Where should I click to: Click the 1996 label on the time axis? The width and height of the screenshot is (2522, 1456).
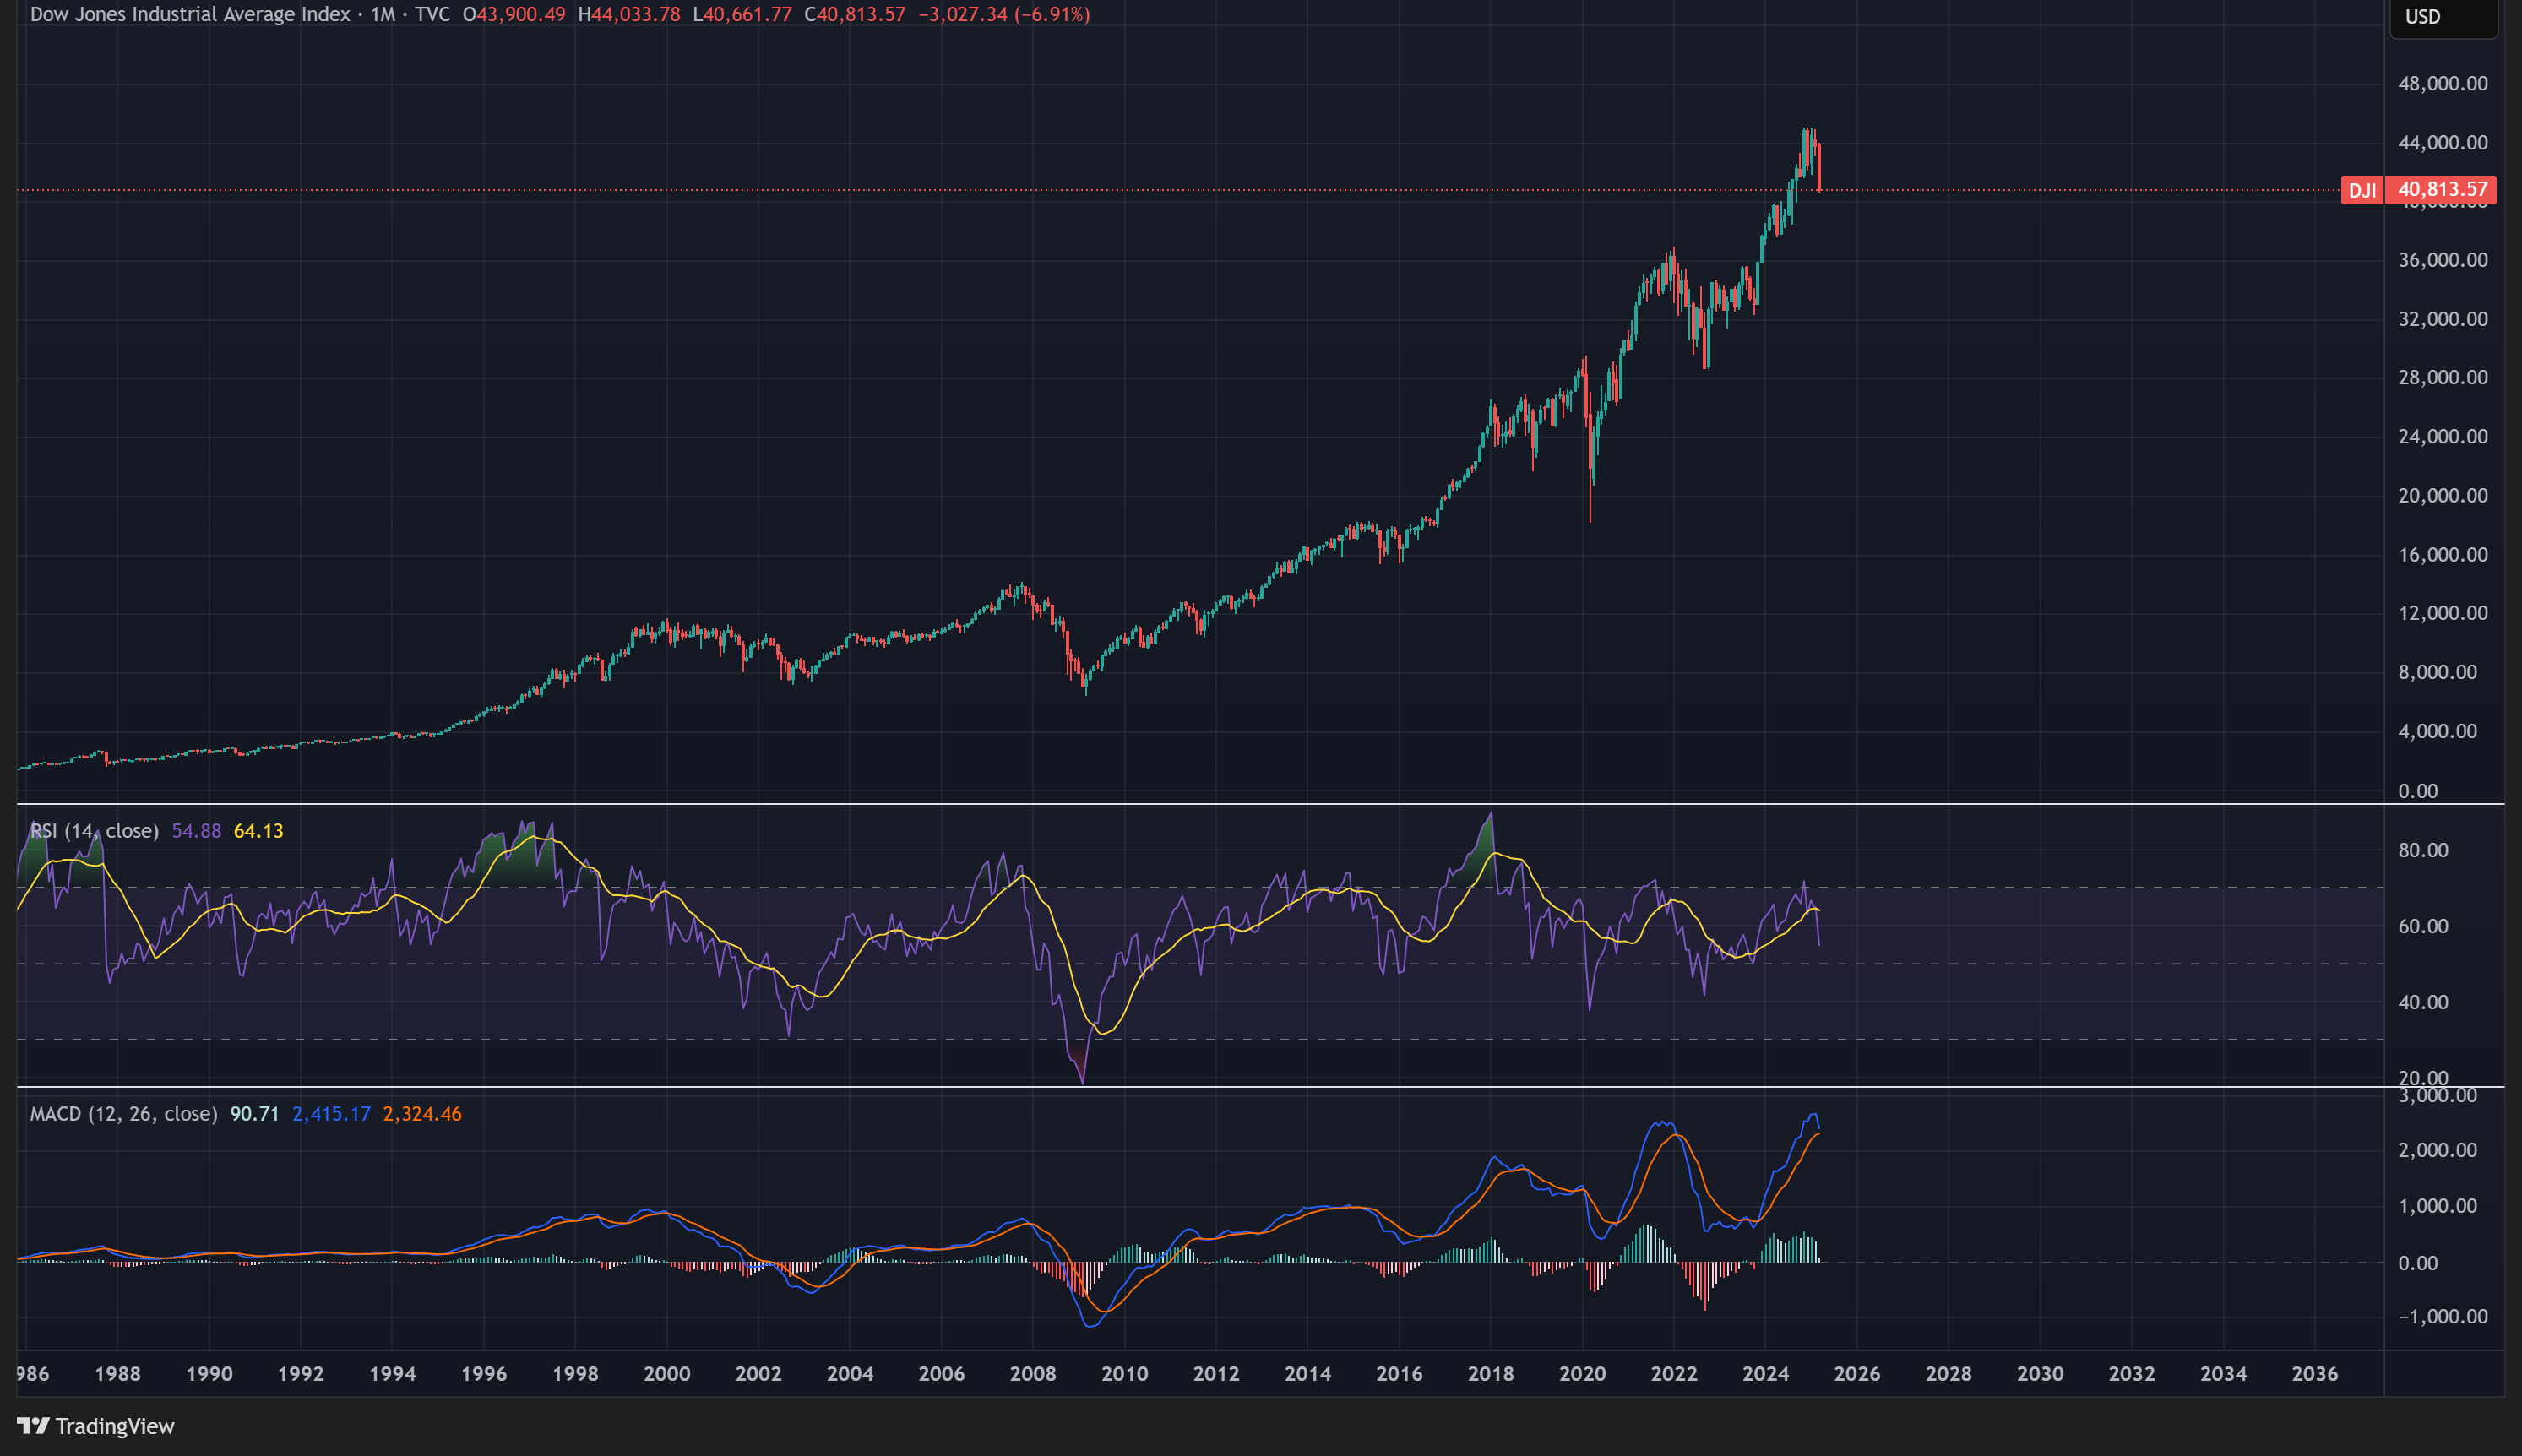tap(483, 1374)
